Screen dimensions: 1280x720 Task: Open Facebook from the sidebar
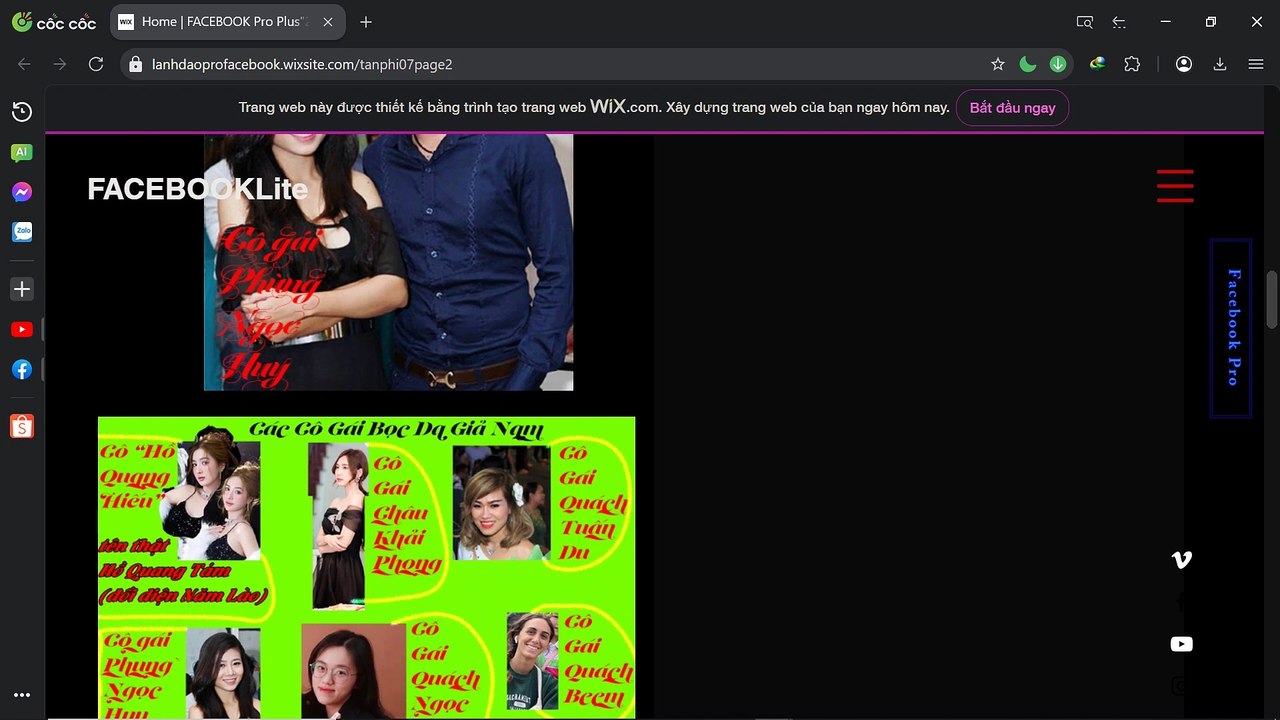pyautogui.click(x=22, y=369)
